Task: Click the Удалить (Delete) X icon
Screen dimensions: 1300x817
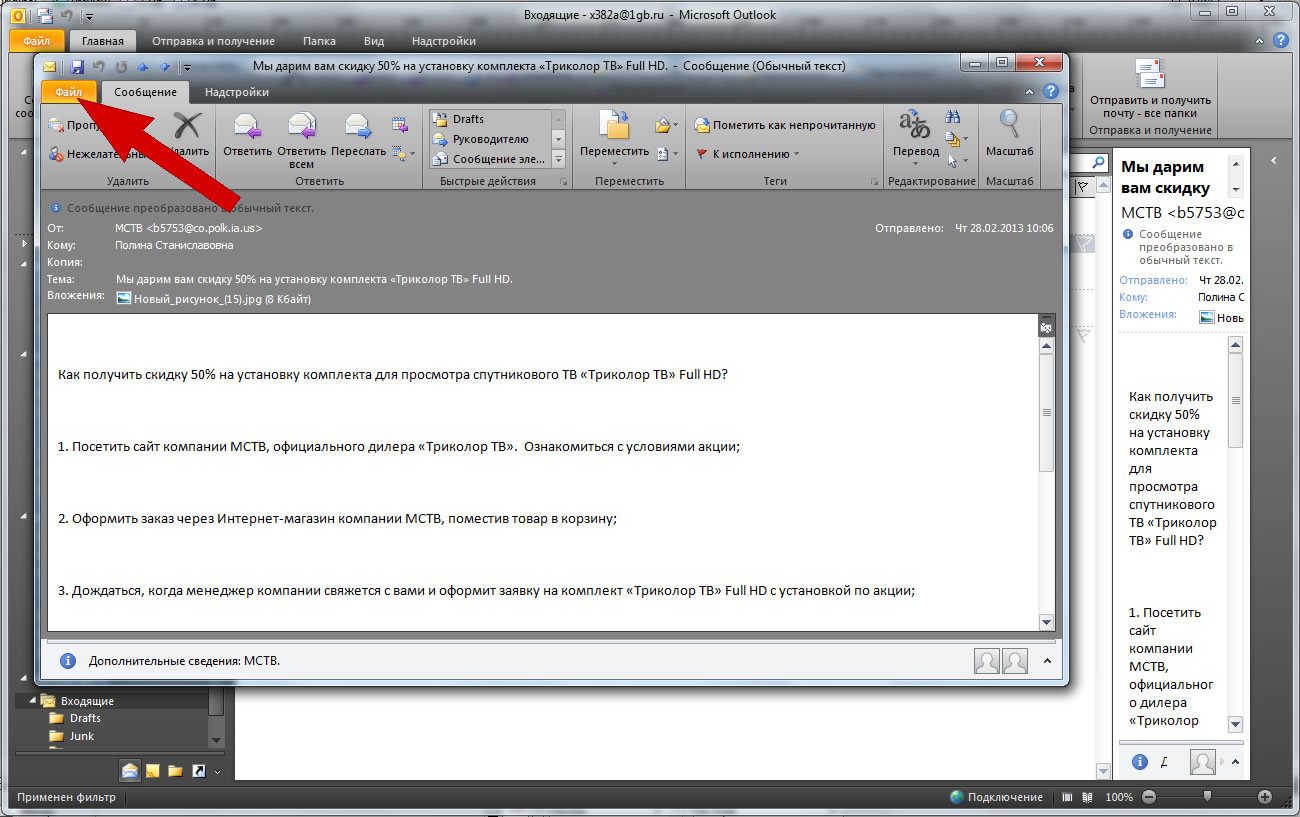Action: pos(187,127)
